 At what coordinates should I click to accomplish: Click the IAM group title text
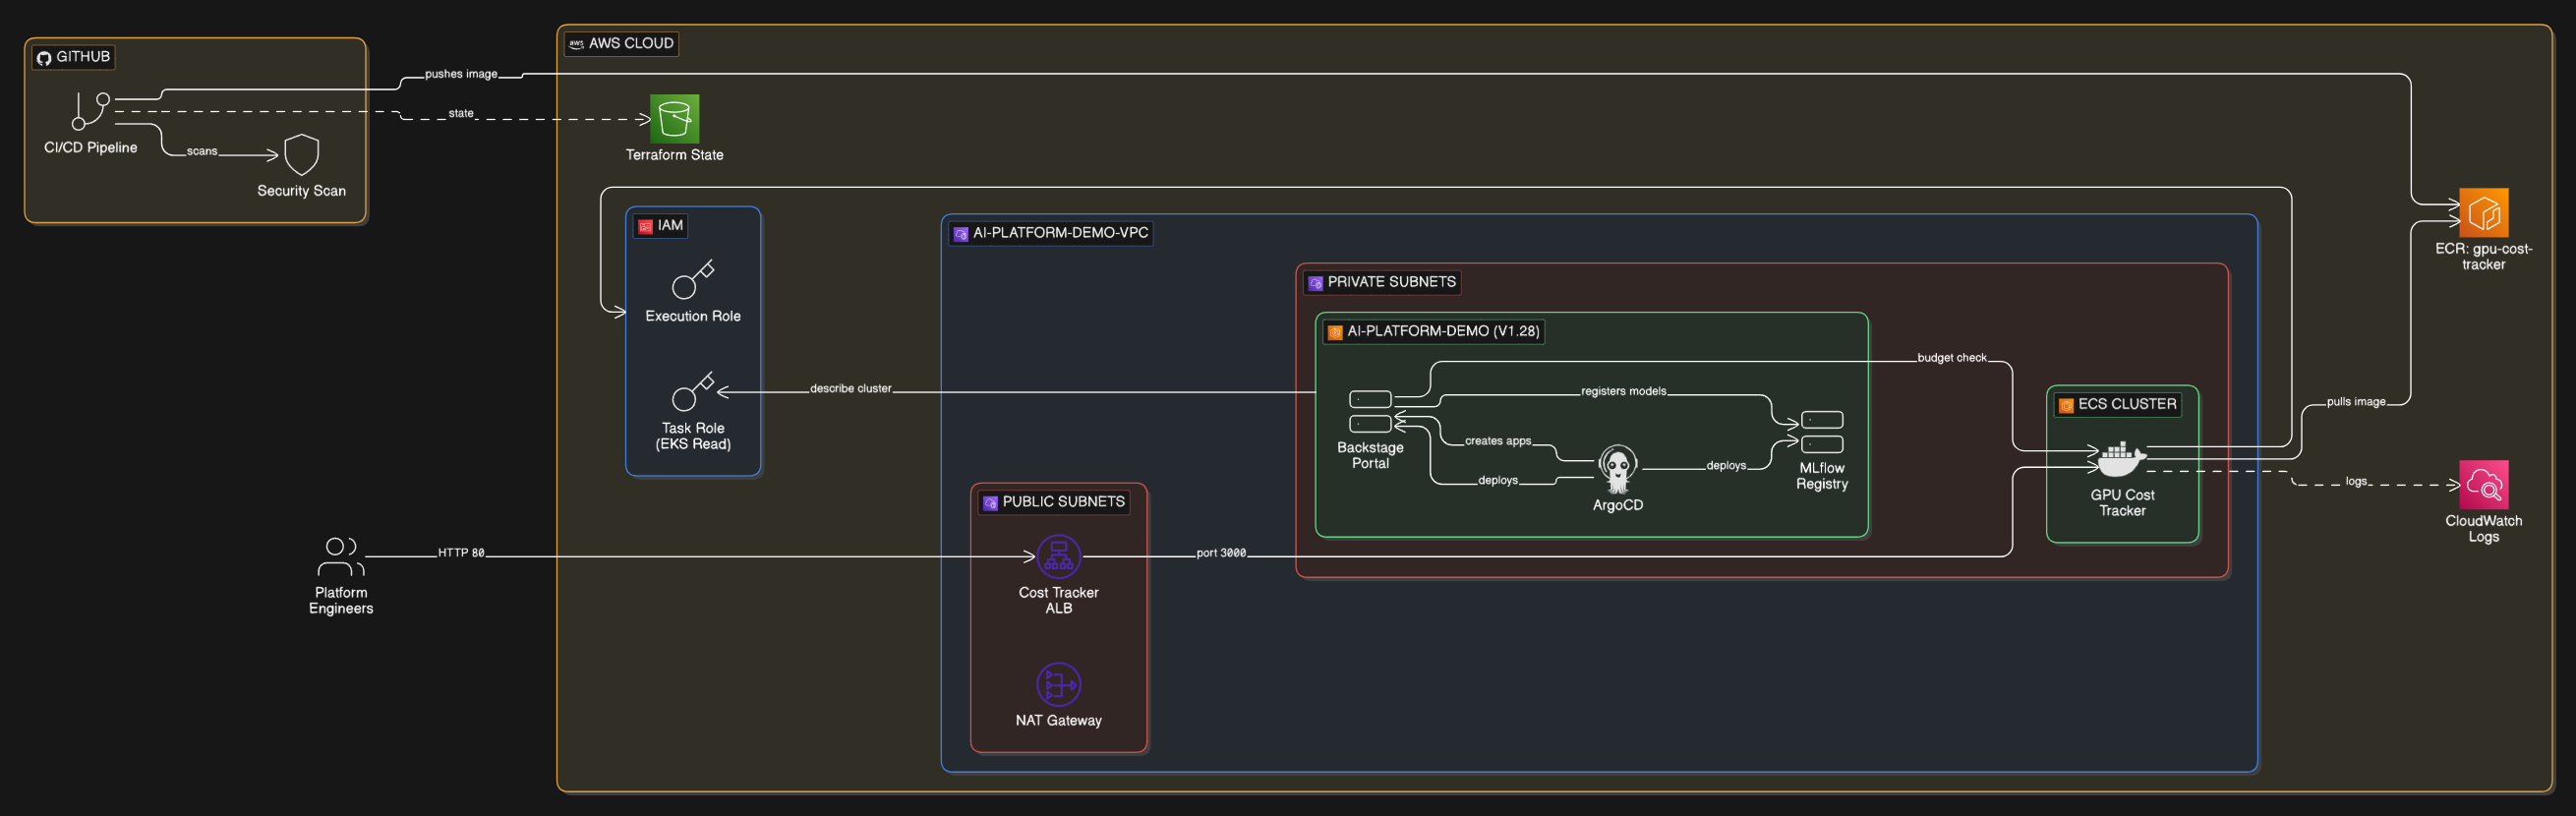tap(670, 226)
